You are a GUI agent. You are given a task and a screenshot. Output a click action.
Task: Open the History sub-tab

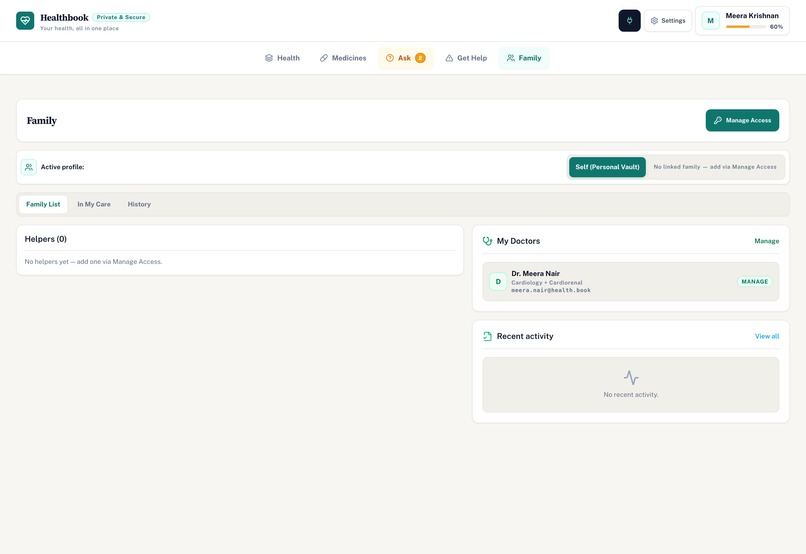139,204
